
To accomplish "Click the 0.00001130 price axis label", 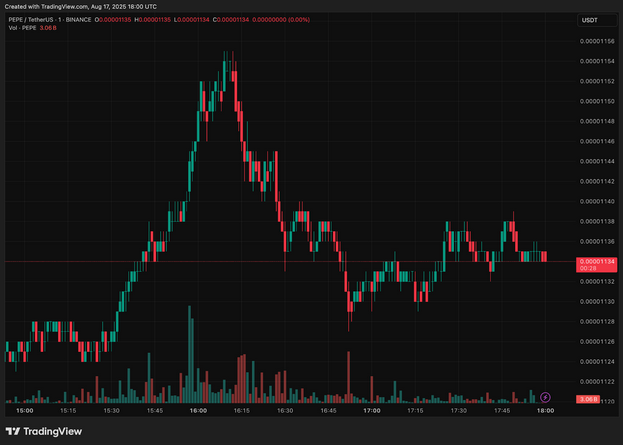I will (x=597, y=302).
